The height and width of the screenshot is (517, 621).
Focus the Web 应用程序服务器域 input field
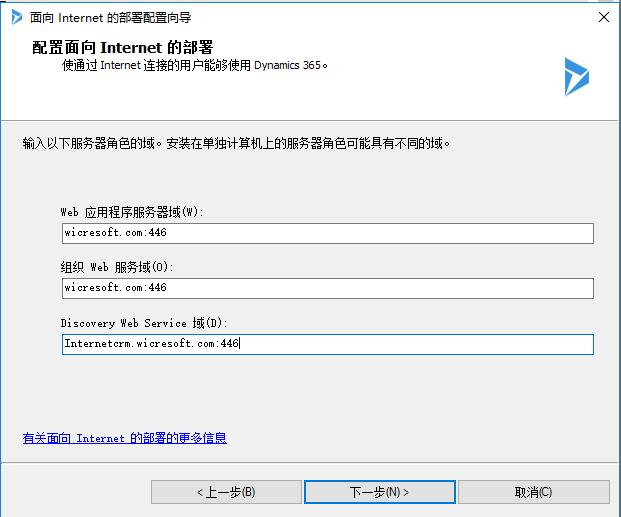point(328,233)
